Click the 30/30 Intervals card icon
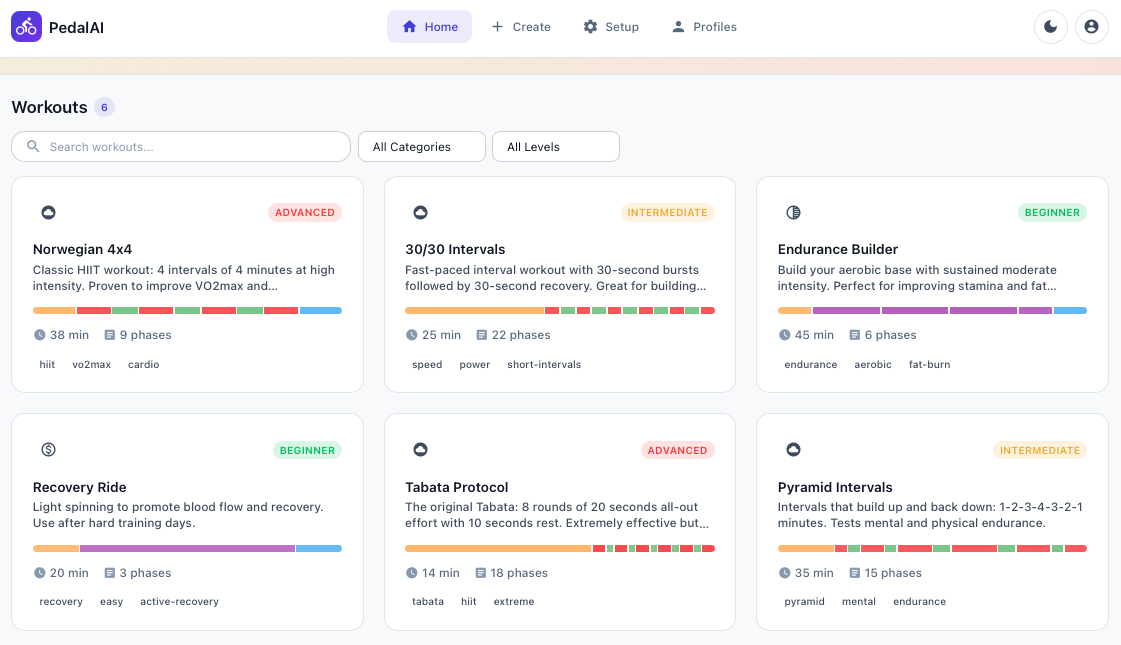 [x=420, y=212]
